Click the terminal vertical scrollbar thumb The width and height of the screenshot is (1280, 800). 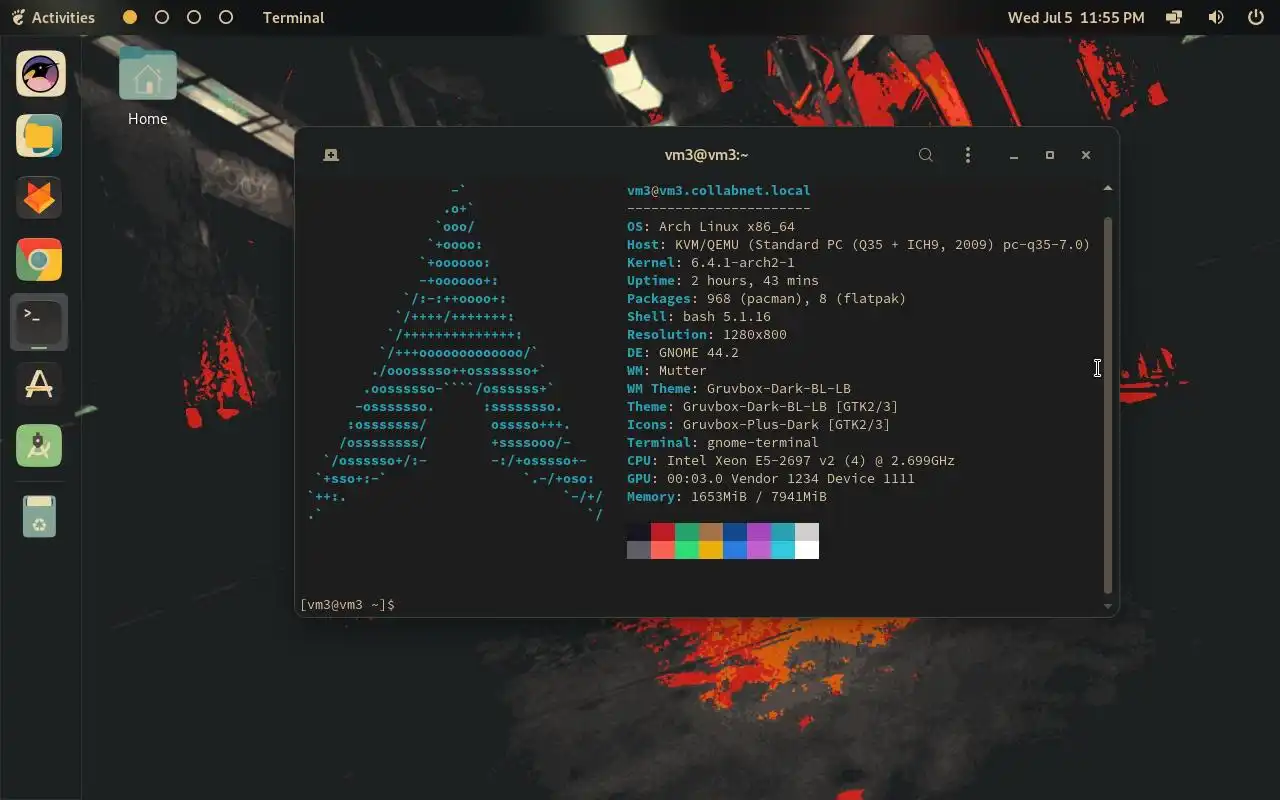point(1107,405)
